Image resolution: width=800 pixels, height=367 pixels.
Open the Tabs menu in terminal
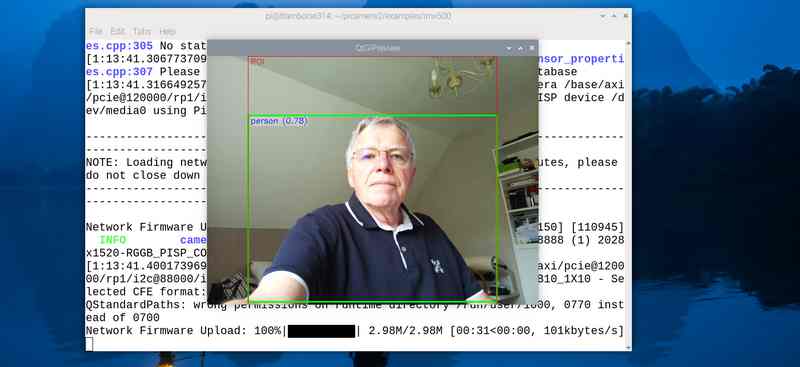(x=141, y=32)
